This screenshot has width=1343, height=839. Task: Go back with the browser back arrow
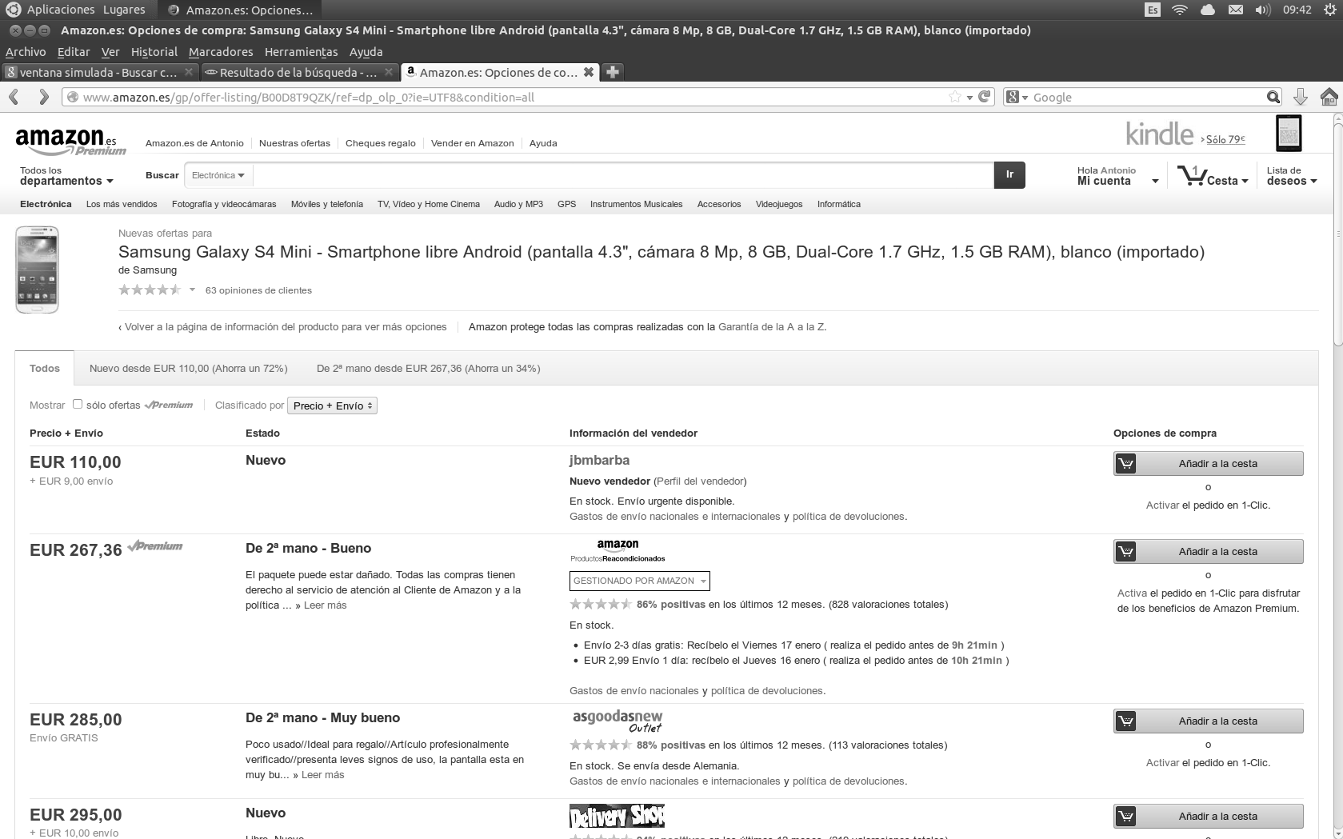[14, 97]
